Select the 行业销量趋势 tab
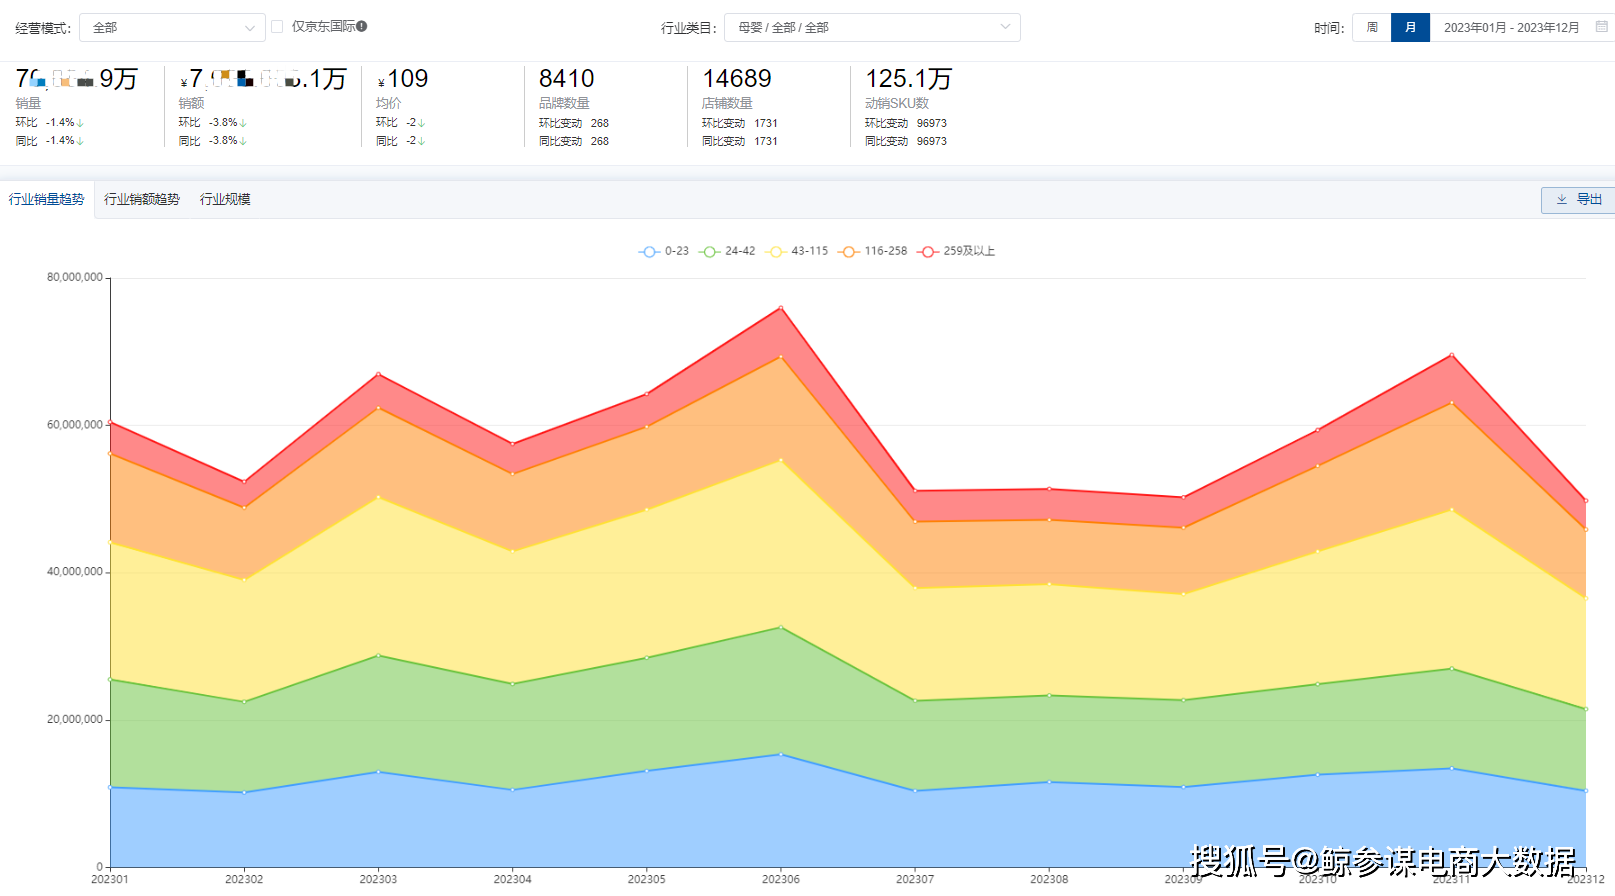Image resolution: width=1615 pixels, height=896 pixels. pos(47,199)
